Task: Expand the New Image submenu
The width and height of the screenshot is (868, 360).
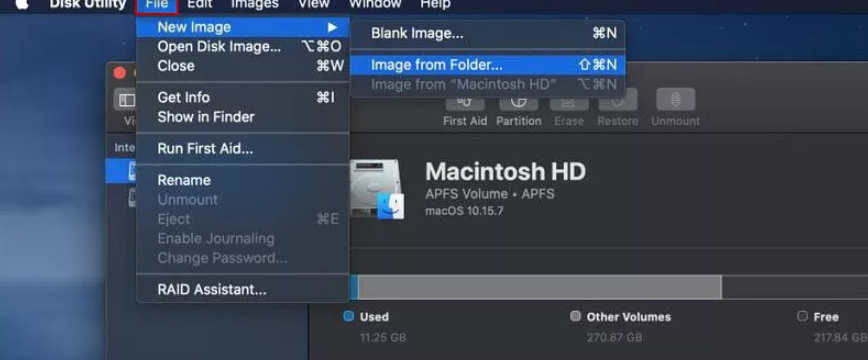Action: pos(243,27)
